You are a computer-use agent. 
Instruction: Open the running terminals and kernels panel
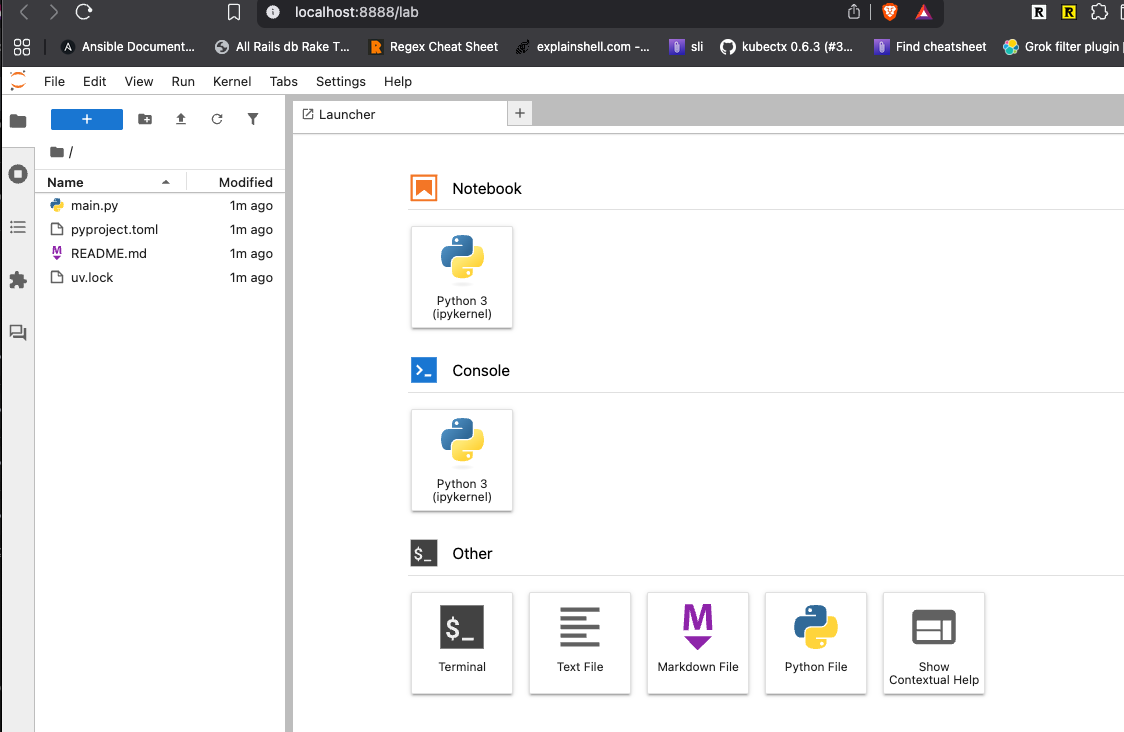18,174
